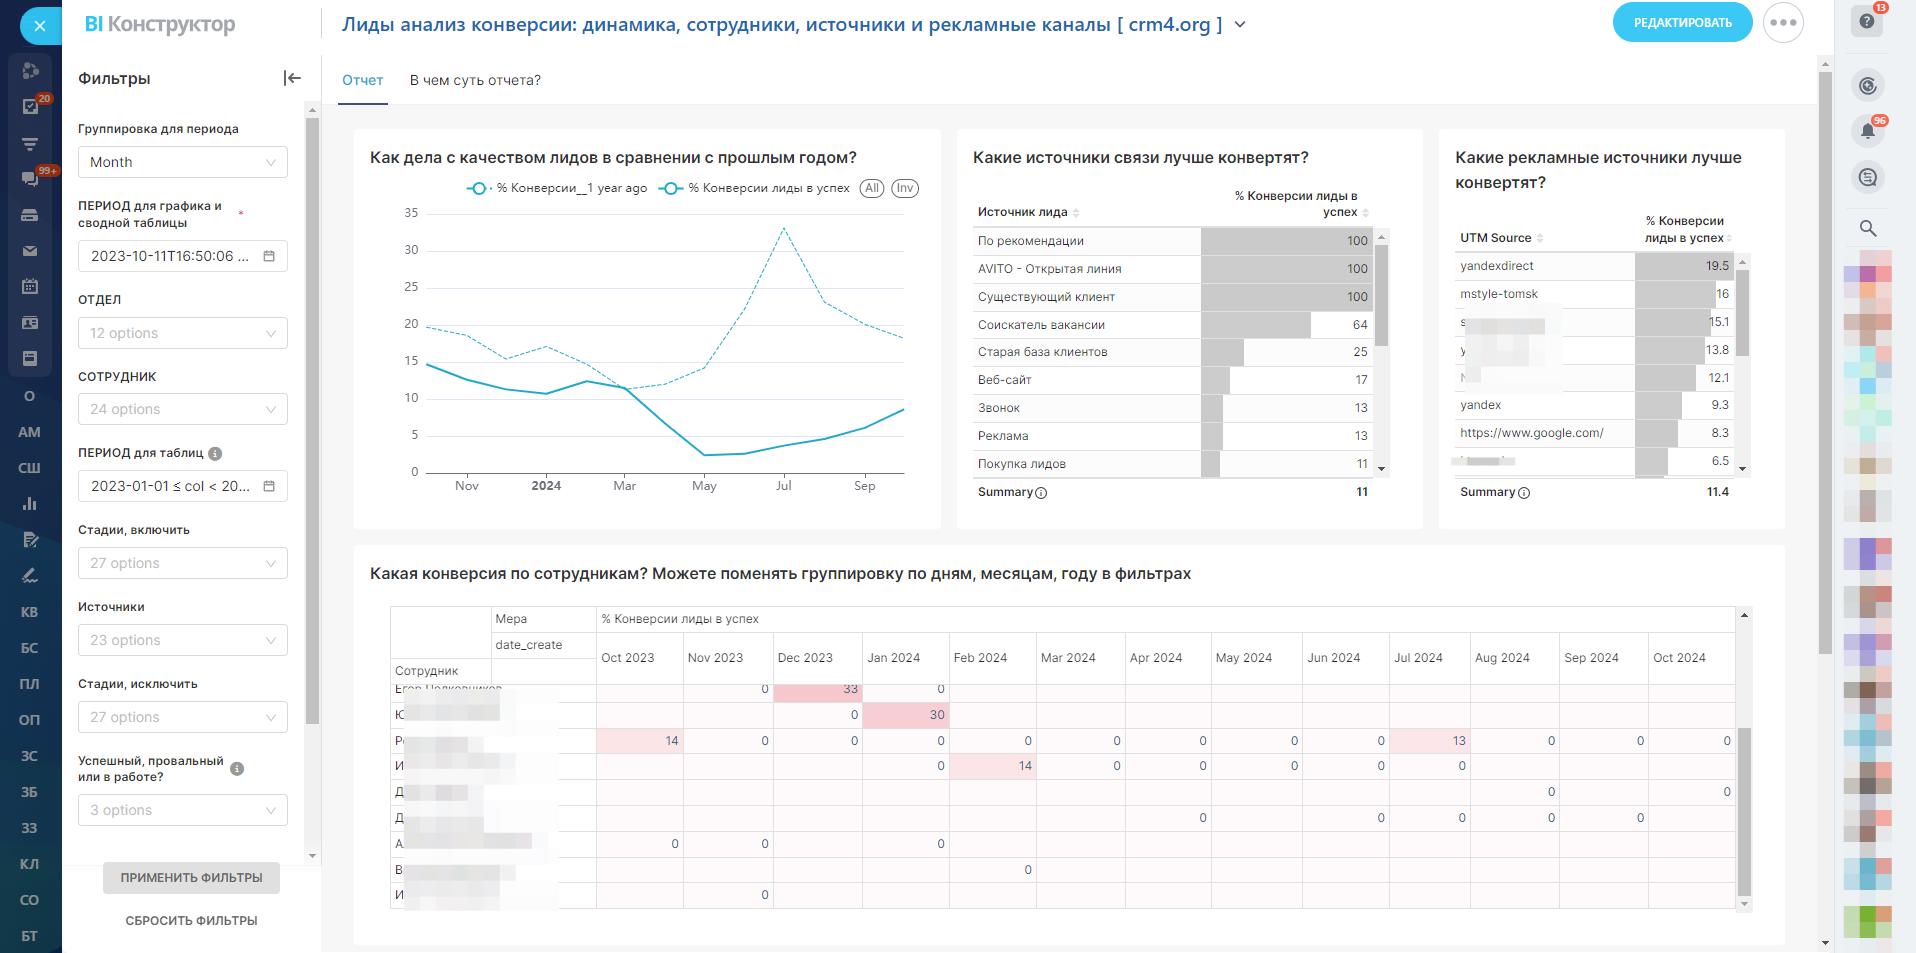The image size is (1916, 953).
Task: Click the help question mark icon
Action: tap(1867, 21)
